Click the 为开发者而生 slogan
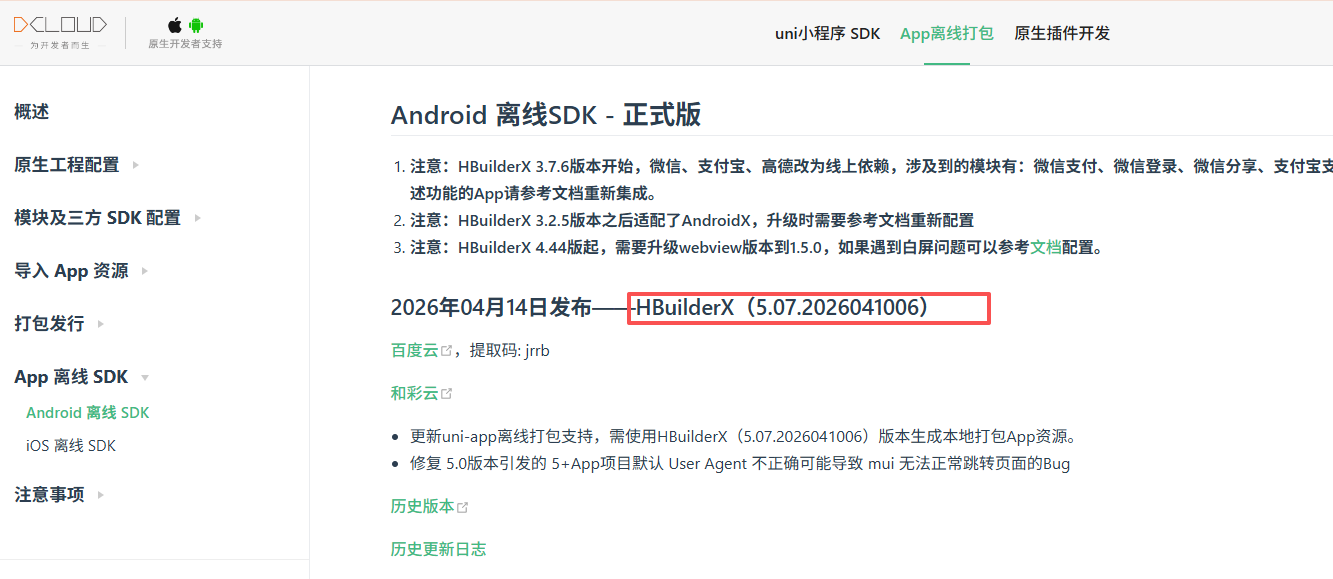The width and height of the screenshot is (1333, 579). coord(59,45)
